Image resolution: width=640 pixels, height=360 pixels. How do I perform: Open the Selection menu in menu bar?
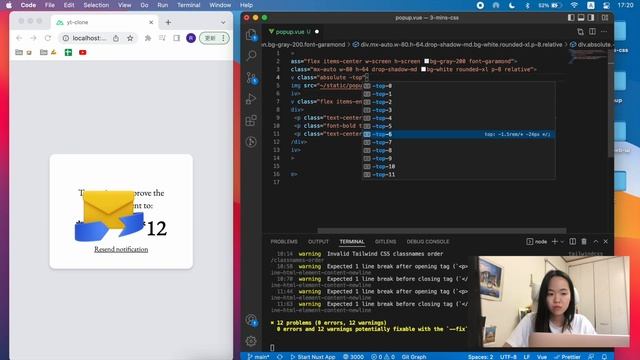pos(96,5)
